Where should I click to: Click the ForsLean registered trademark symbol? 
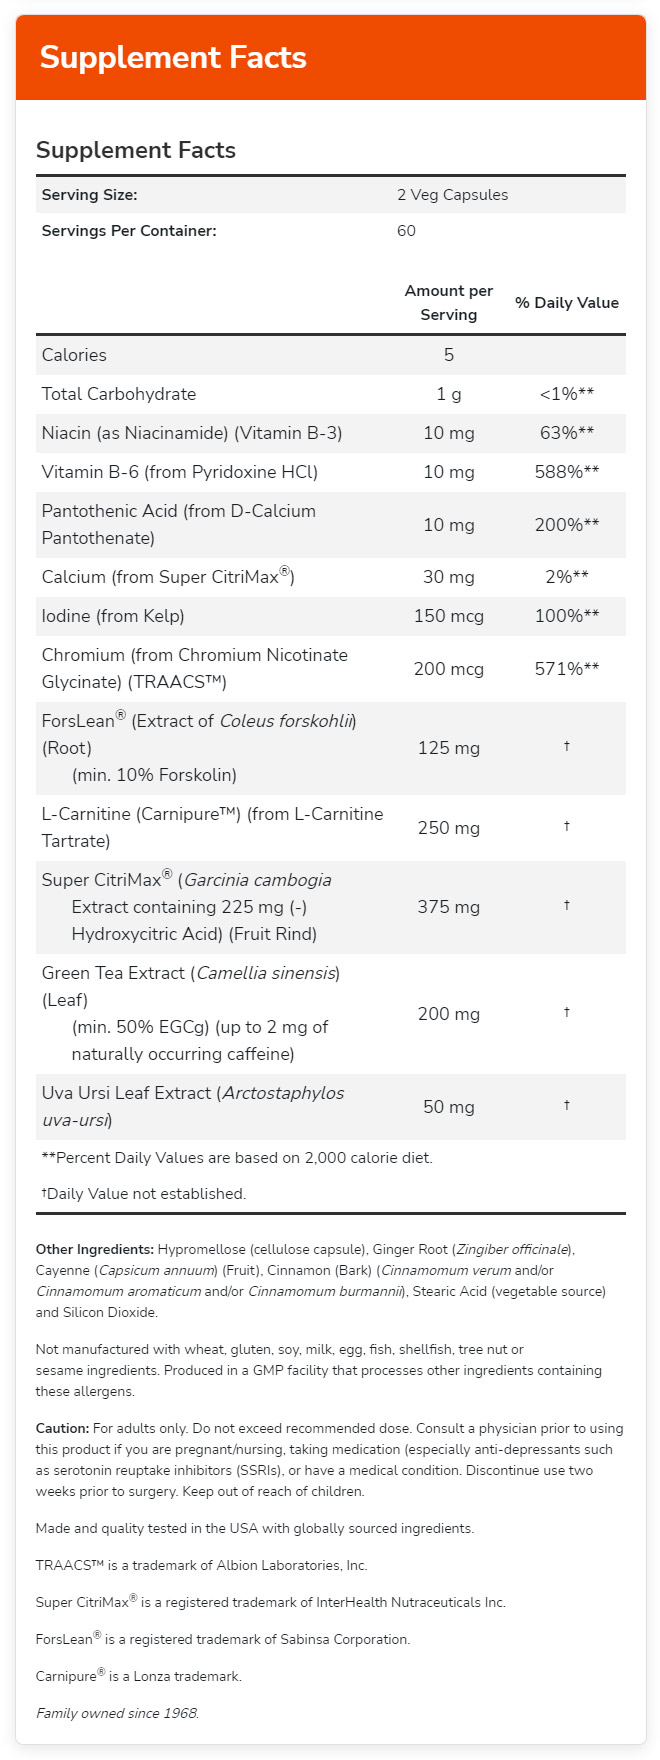click(x=123, y=716)
